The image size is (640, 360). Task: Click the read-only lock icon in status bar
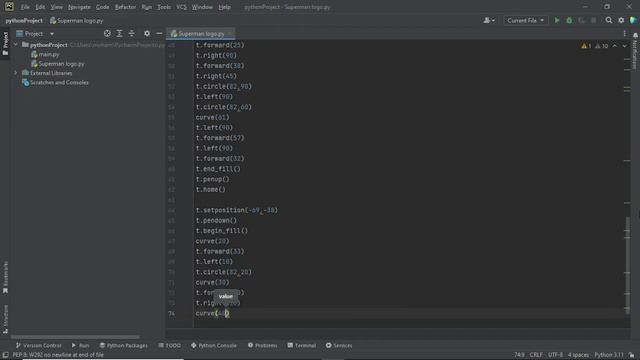click(x=631, y=355)
